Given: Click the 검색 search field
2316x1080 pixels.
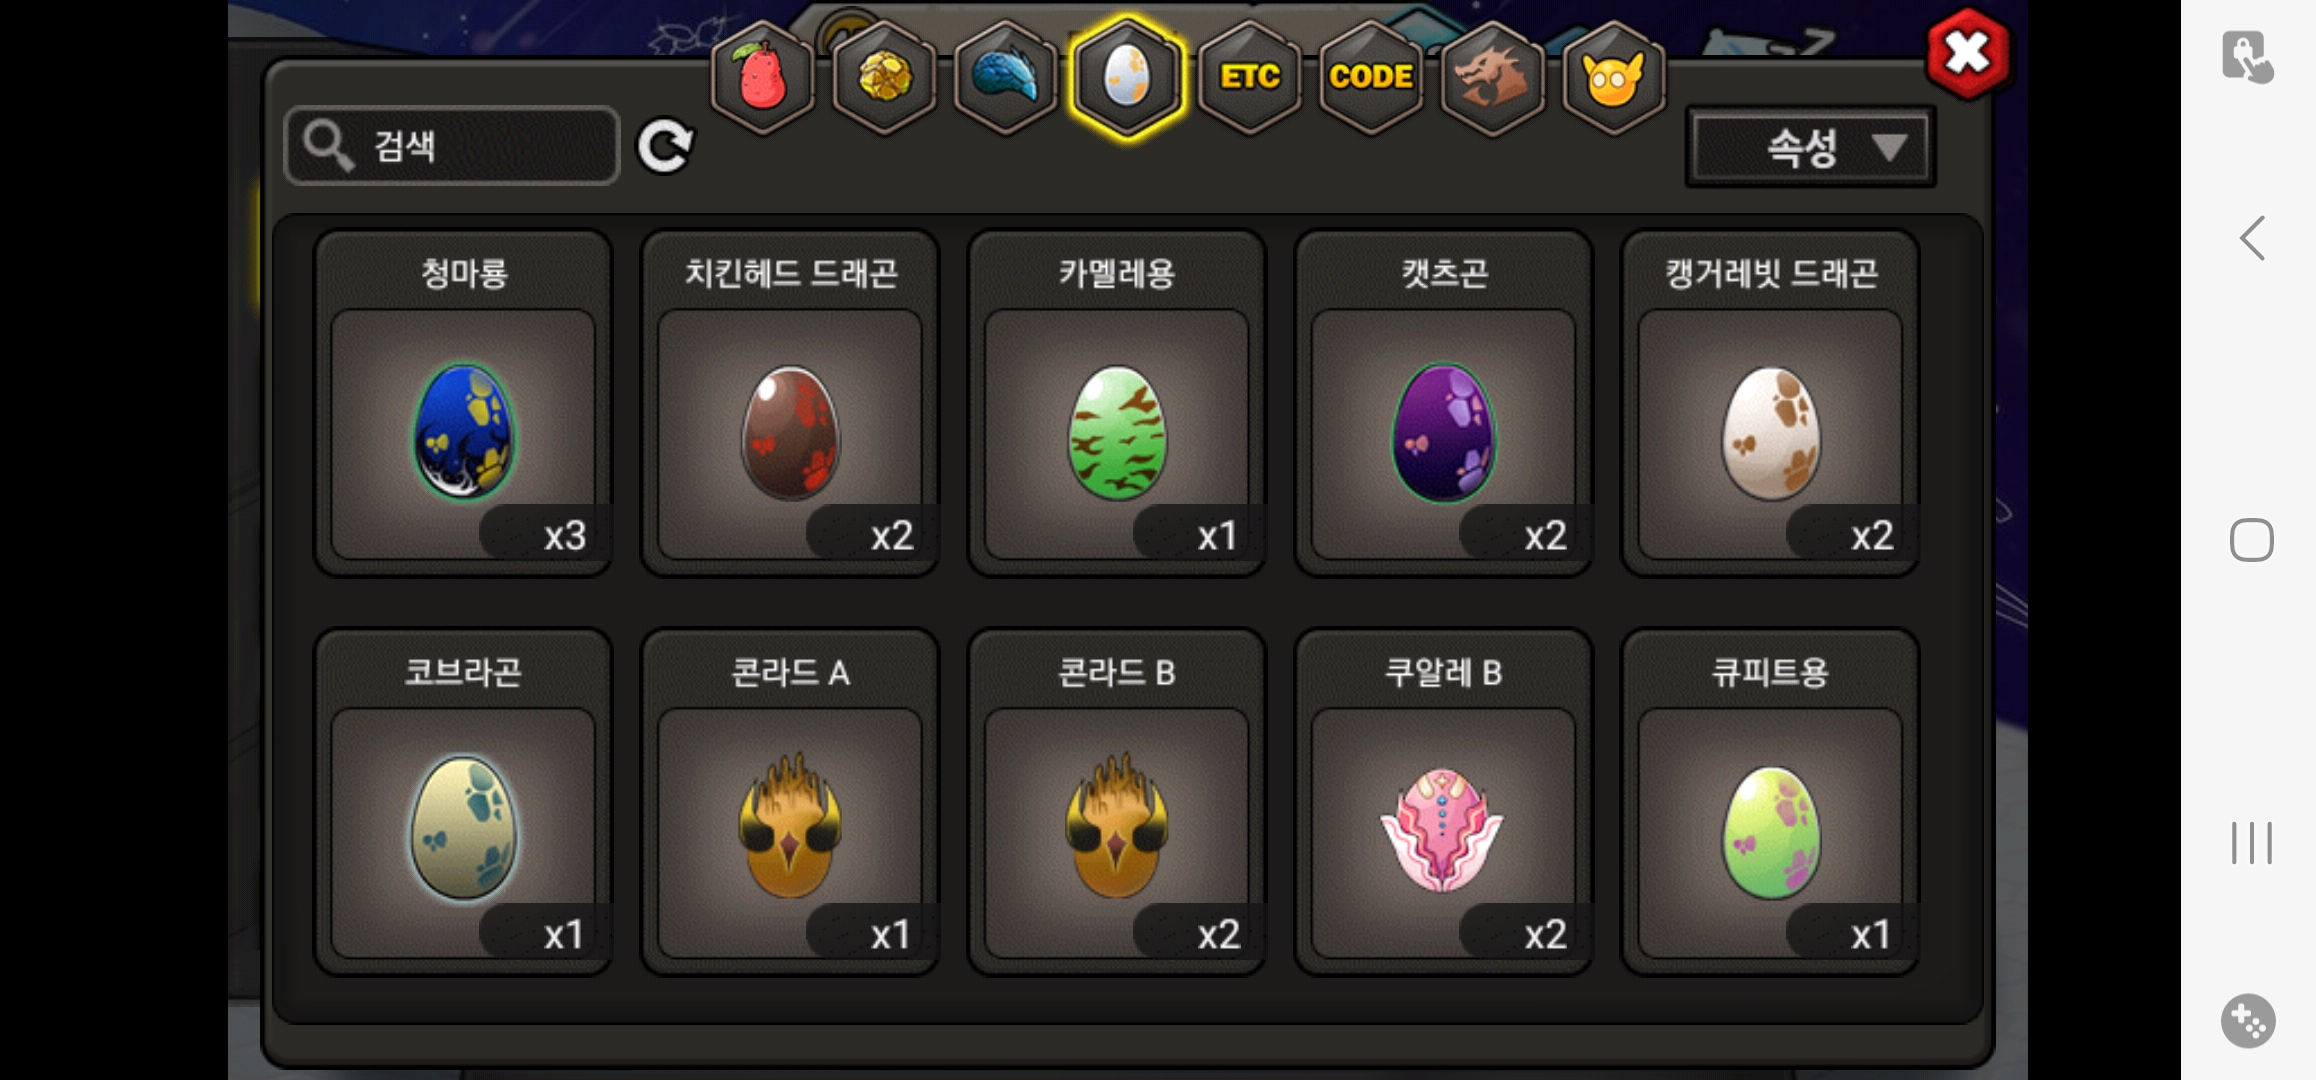Looking at the screenshot, I should [x=452, y=146].
